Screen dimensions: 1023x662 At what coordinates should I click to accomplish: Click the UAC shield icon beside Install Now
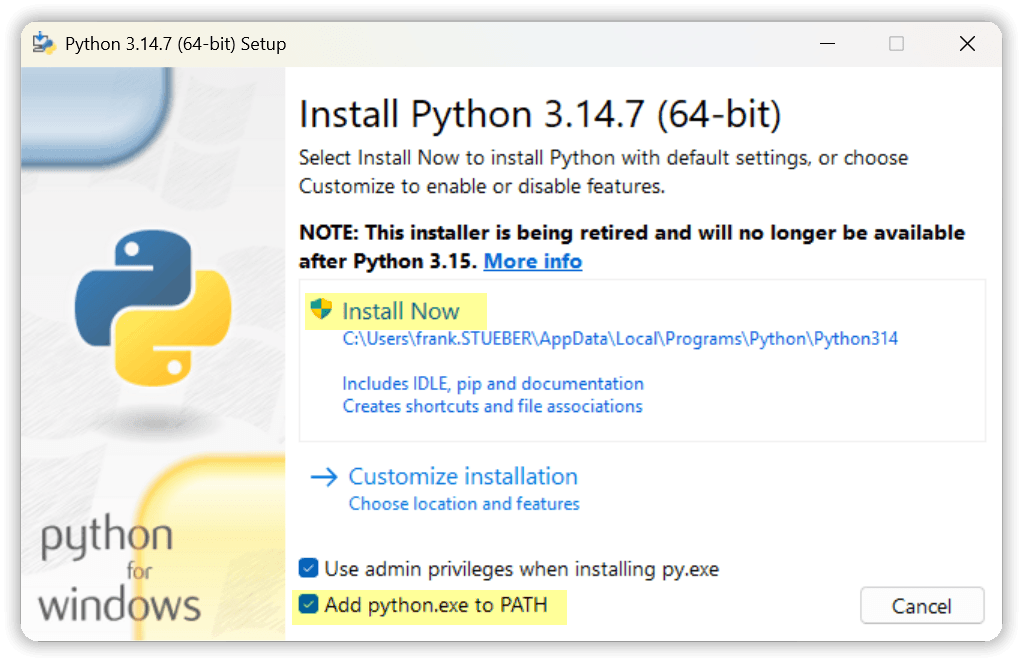point(321,308)
